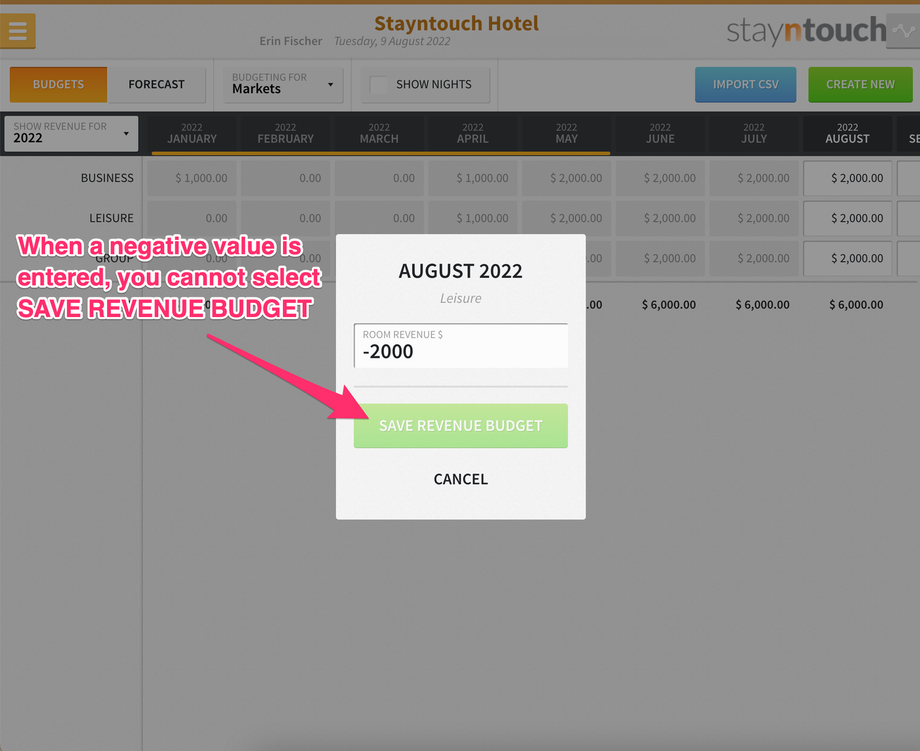Click the Stayntouch Hotel title
This screenshot has height=751, width=920.
tap(456, 23)
